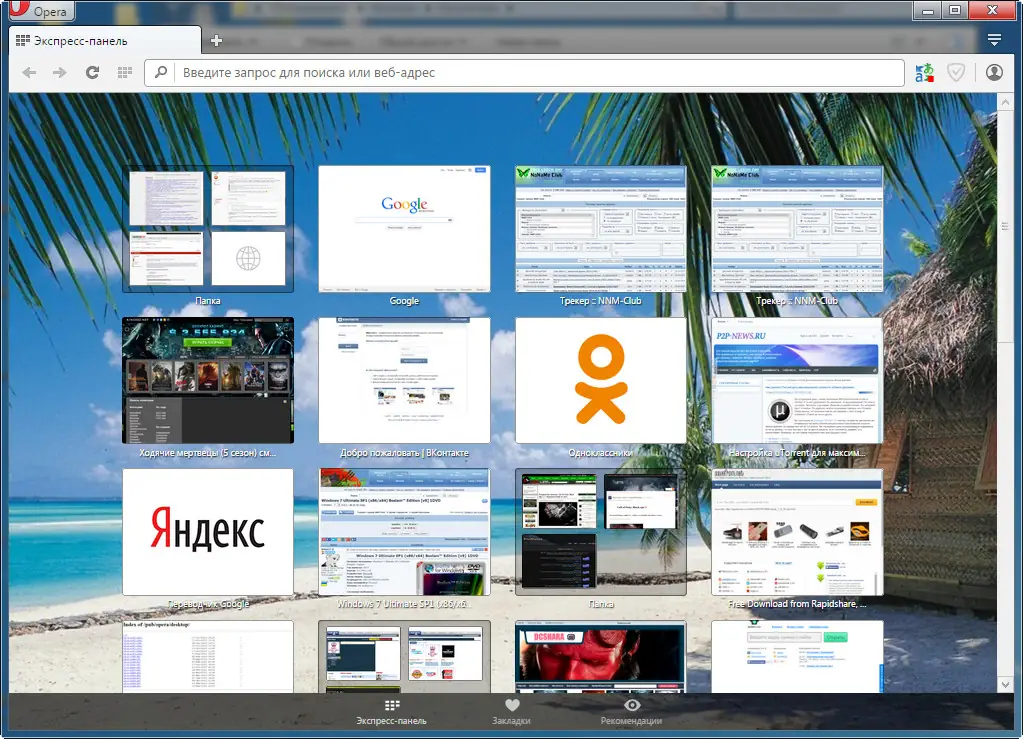The width and height of the screenshot is (1023, 739).
Task: Open the tab menu icon at top right
Action: point(994,40)
